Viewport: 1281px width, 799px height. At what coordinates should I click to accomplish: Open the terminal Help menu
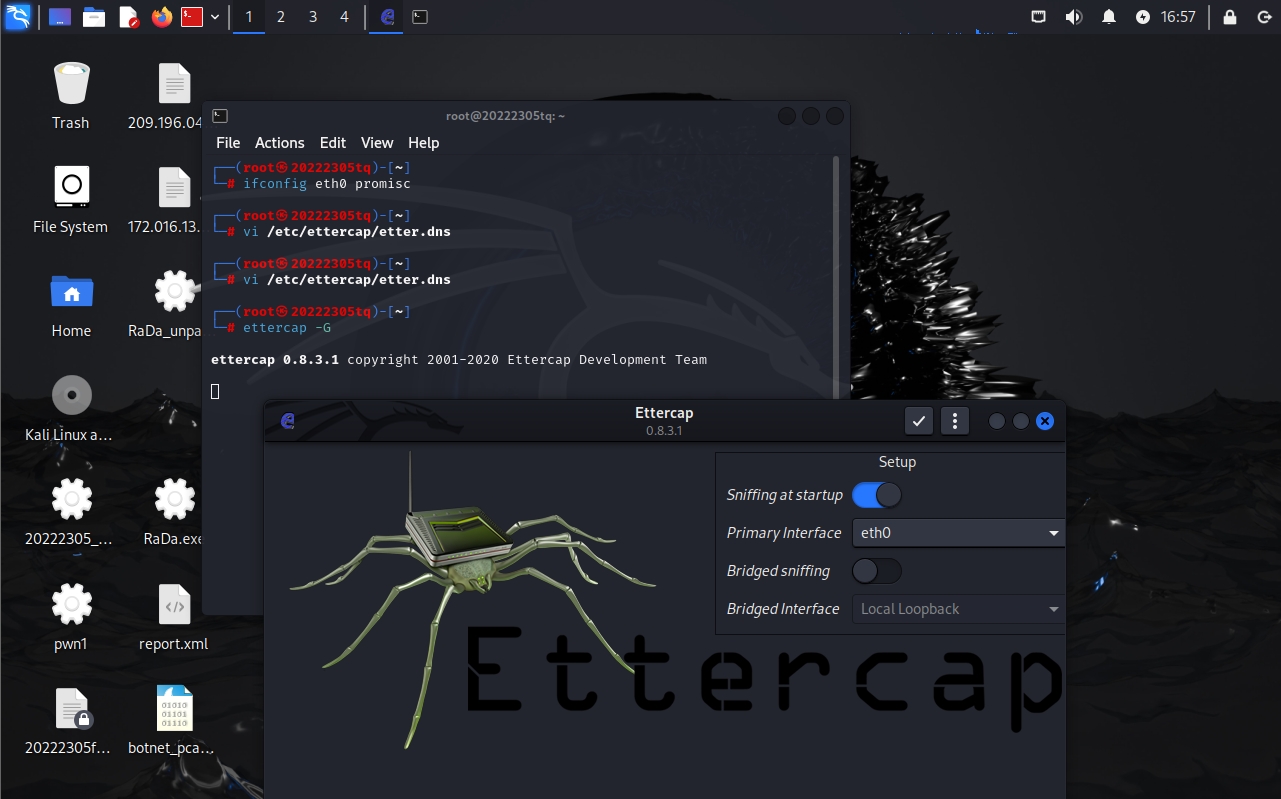click(424, 143)
